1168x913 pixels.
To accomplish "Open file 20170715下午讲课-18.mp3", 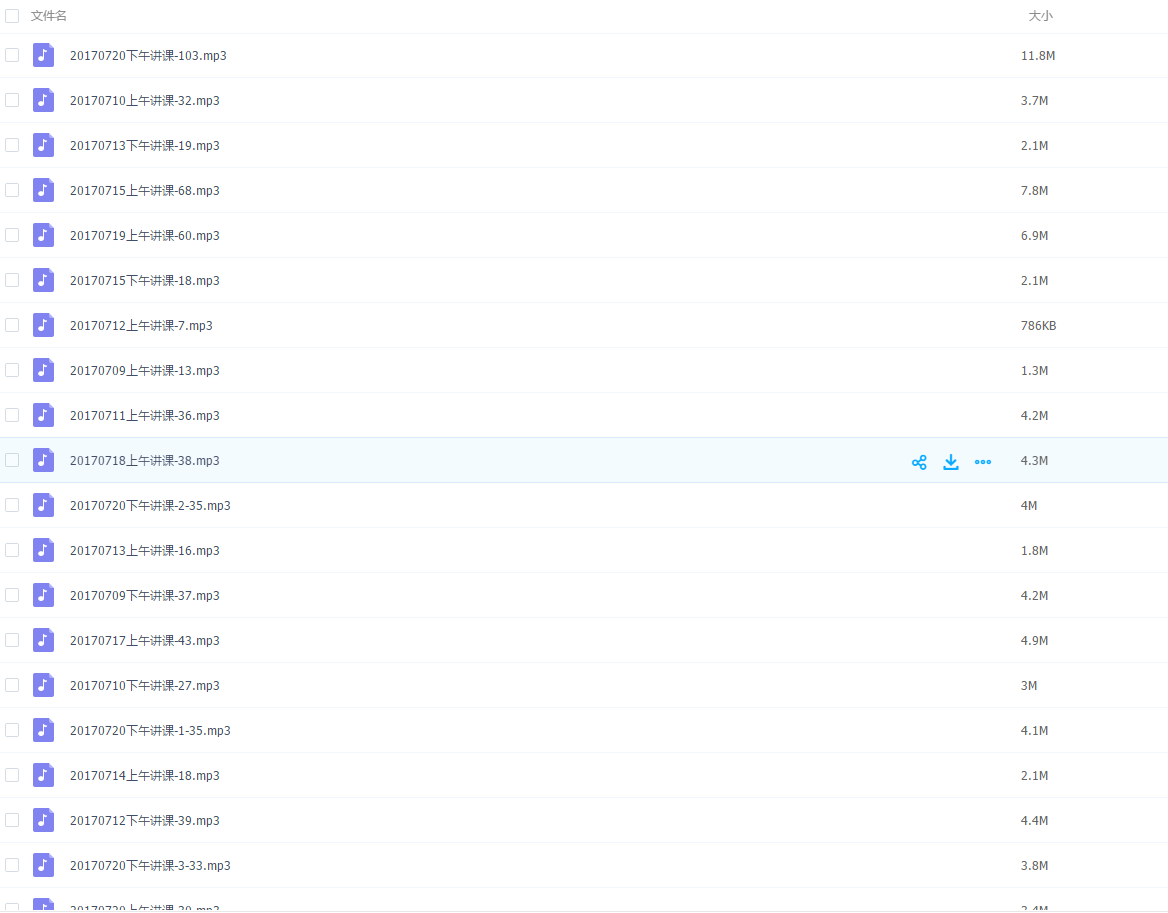I will [145, 281].
